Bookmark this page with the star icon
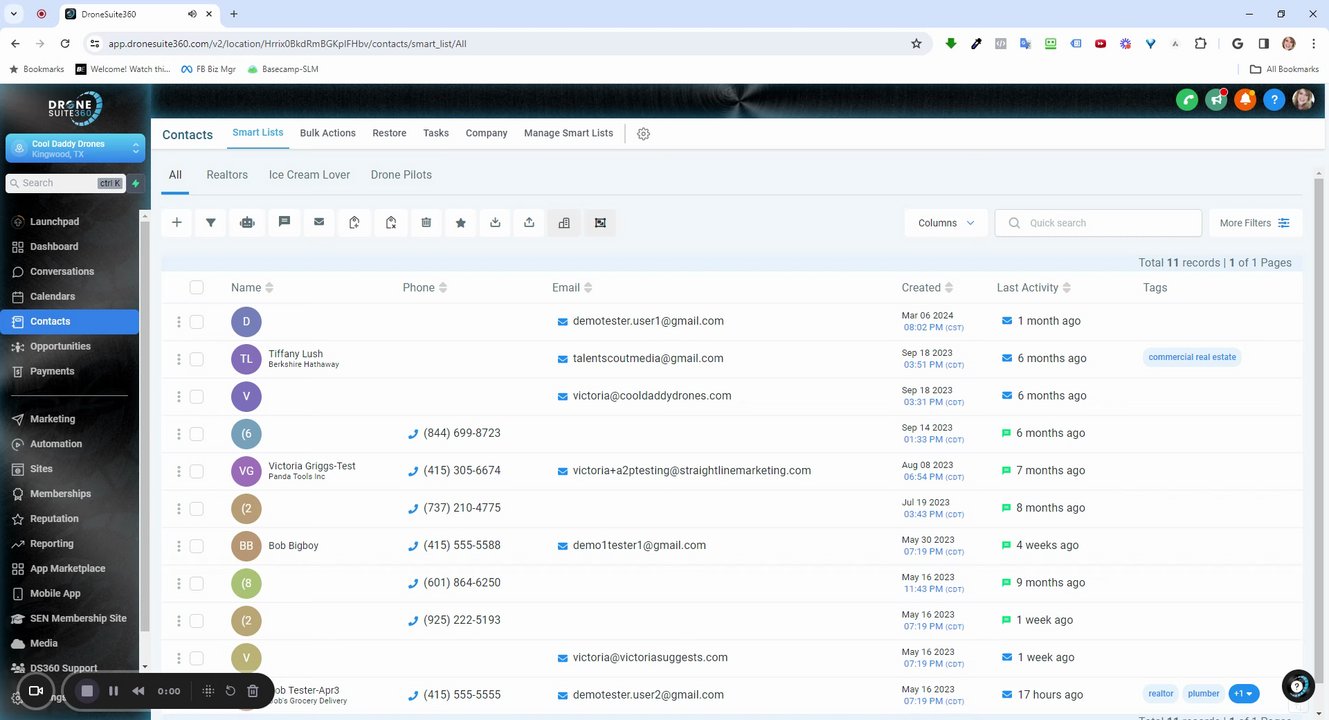Image resolution: width=1329 pixels, height=720 pixels. tap(916, 44)
